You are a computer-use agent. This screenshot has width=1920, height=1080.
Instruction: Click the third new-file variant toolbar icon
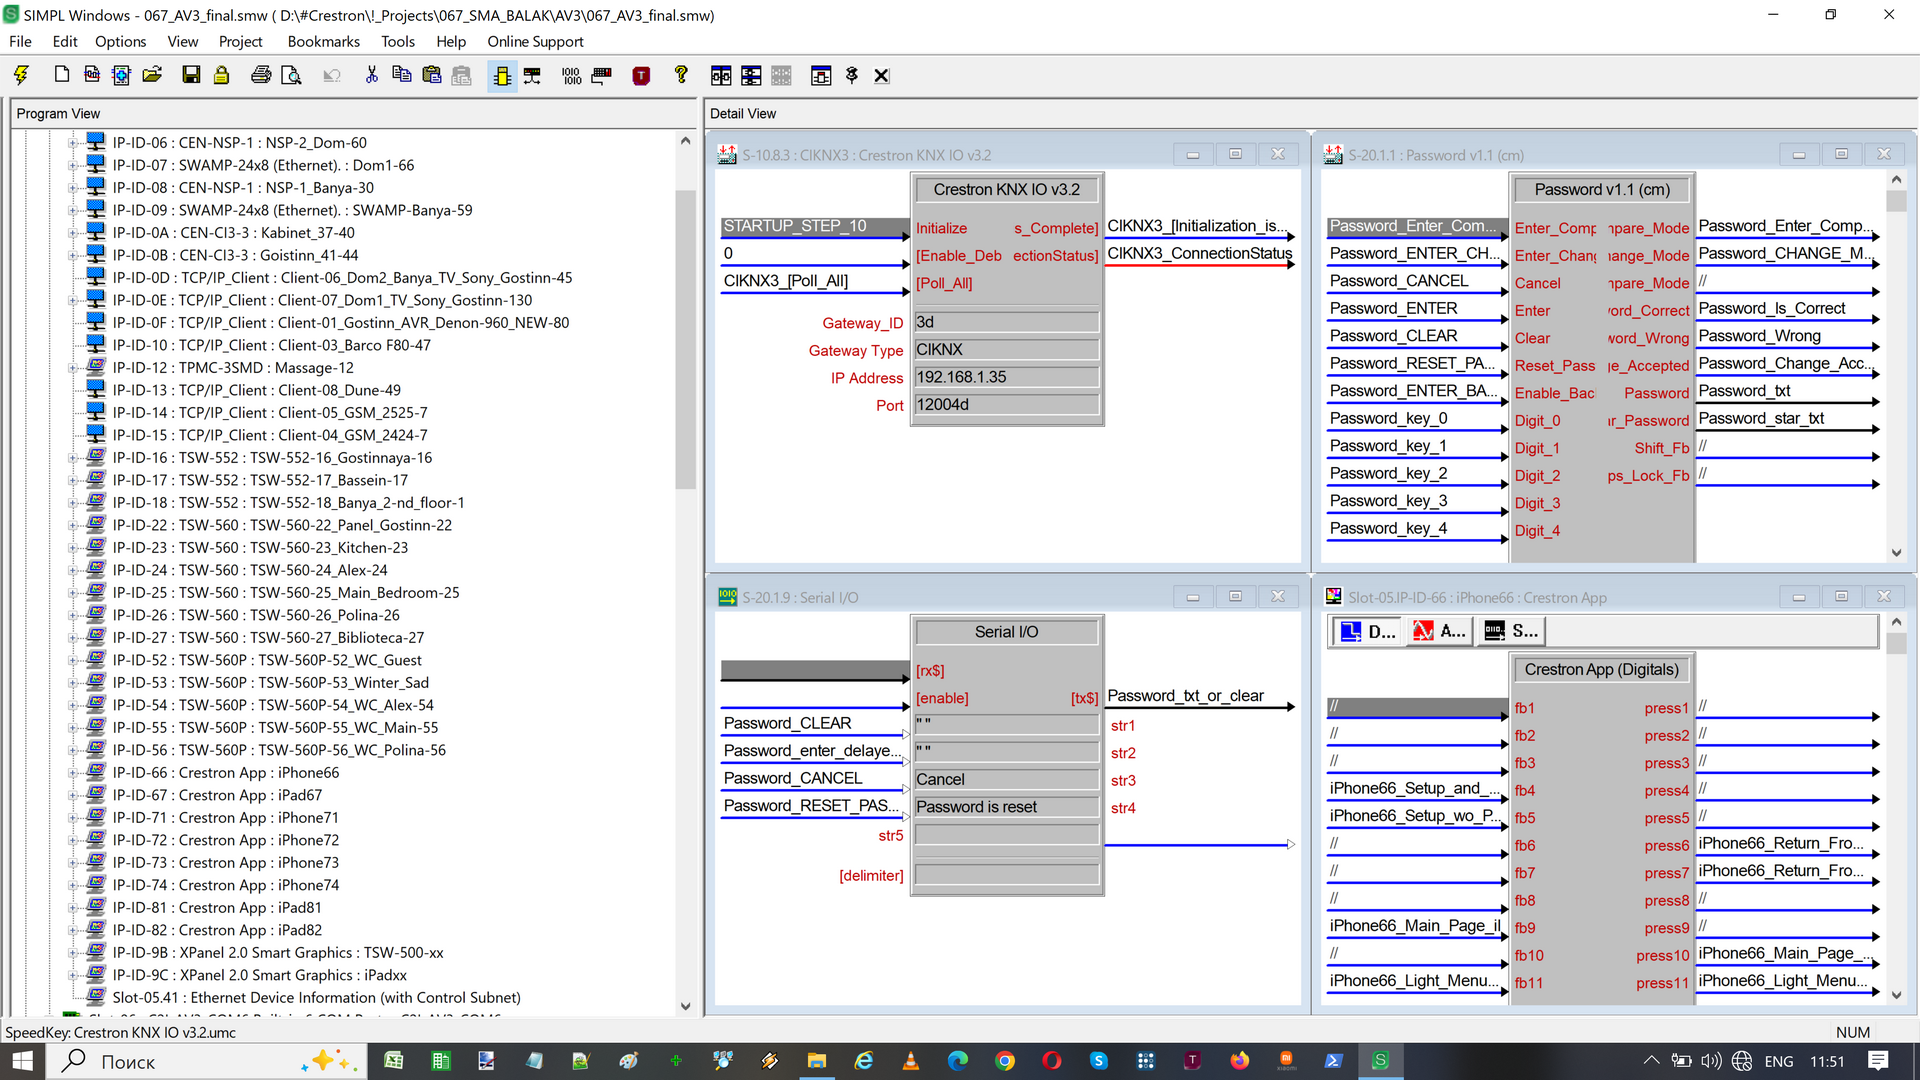pyautogui.click(x=122, y=75)
